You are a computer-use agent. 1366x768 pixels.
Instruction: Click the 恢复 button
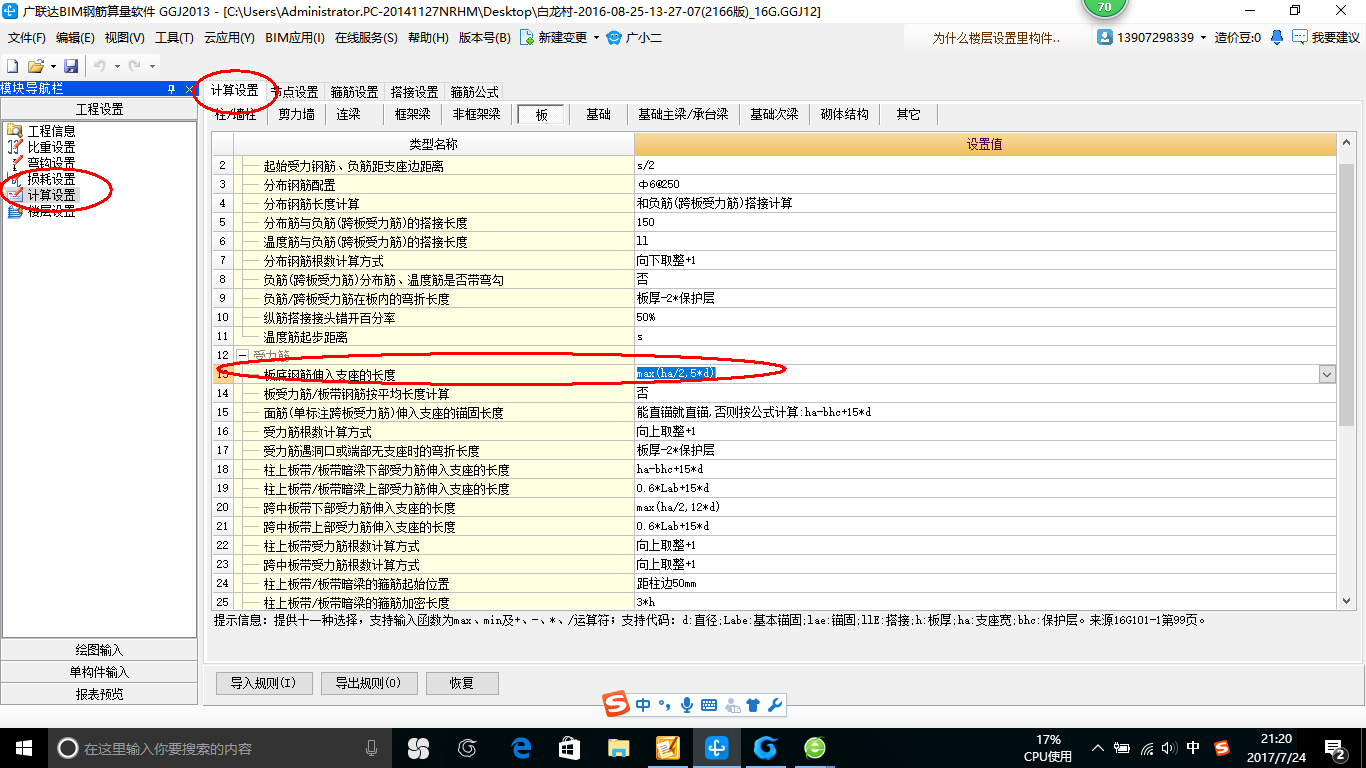click(462, 684)
